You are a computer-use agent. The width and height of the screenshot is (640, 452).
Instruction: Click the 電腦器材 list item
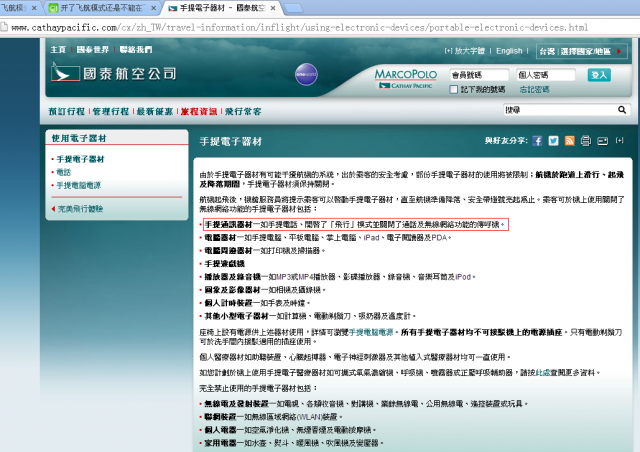click(328, 238)
